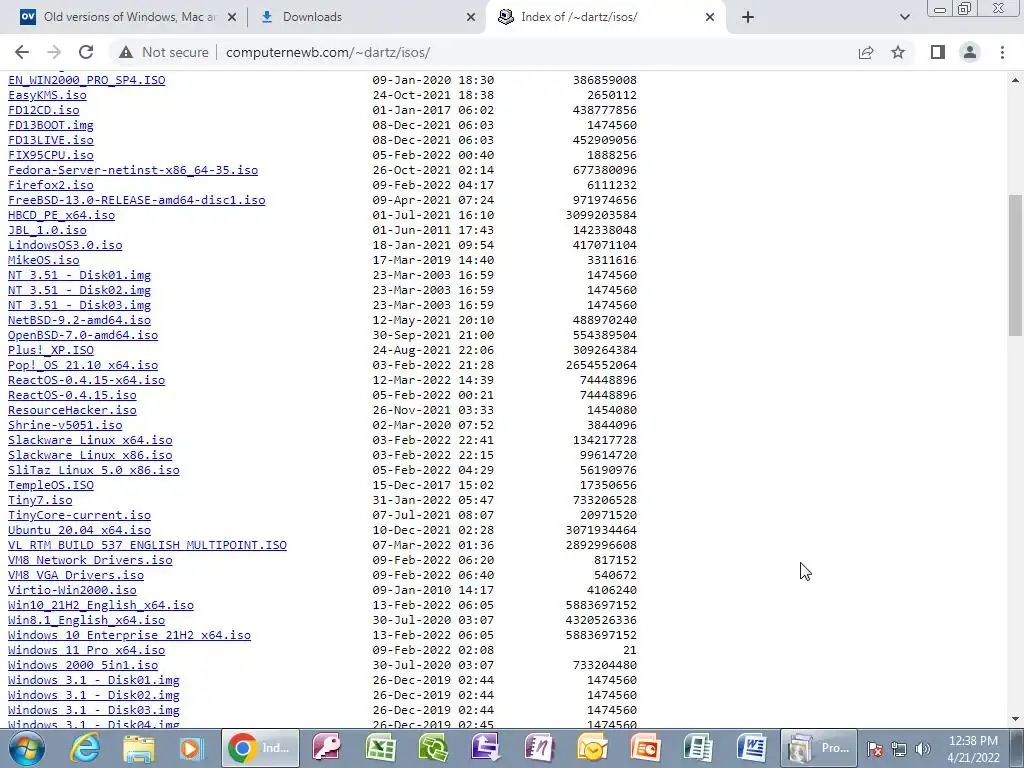Bookmark this page with the star
Image resolution: width=1024 pixels, height=768 pixels.
[899, 52]
